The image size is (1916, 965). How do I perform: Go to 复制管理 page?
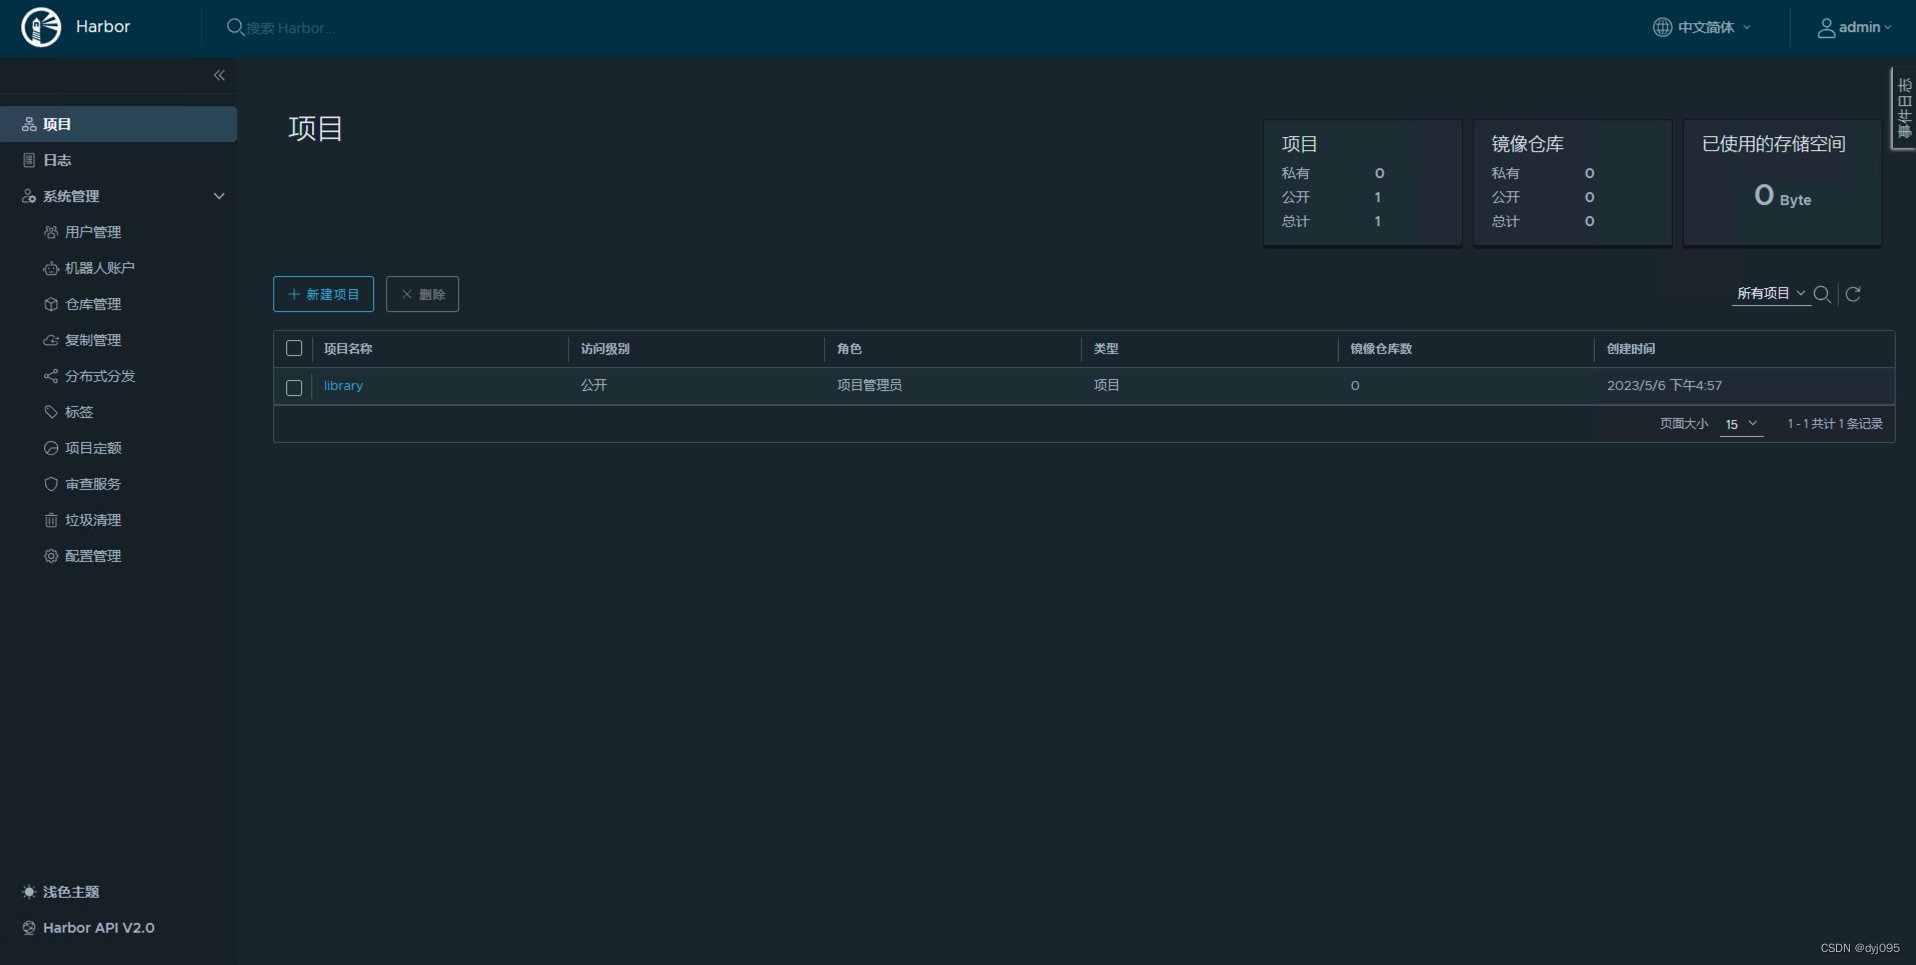point(93,340)
